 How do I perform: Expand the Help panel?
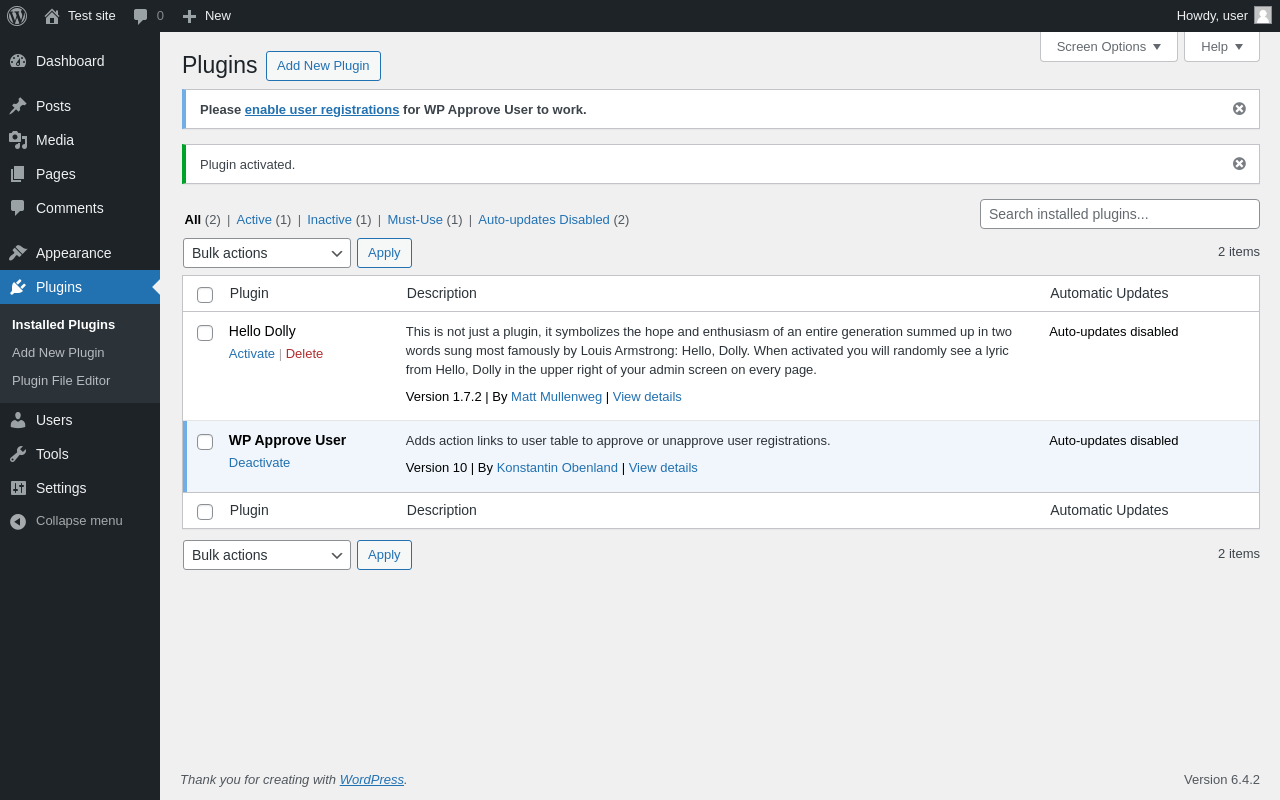pyautogui.click(x=1221, y=46)
